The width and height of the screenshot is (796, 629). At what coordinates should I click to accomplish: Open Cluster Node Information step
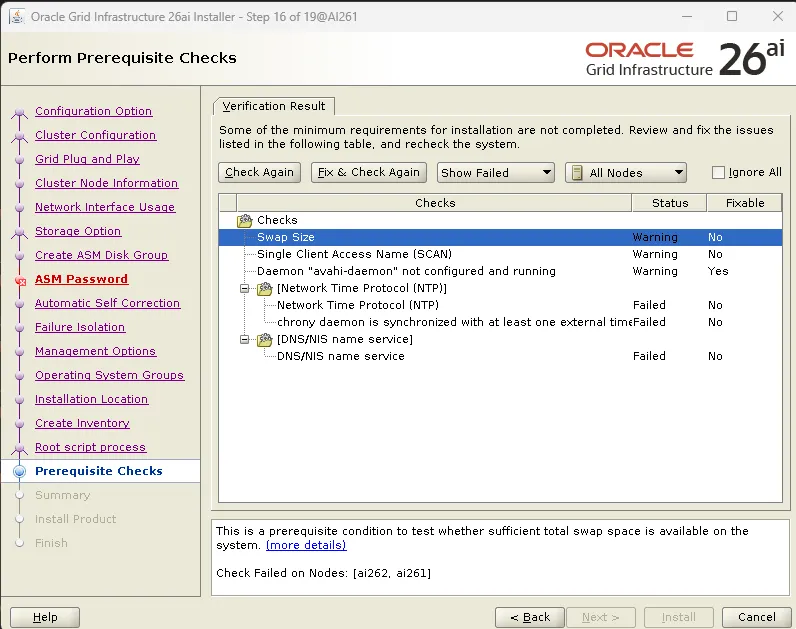[107, 183]
